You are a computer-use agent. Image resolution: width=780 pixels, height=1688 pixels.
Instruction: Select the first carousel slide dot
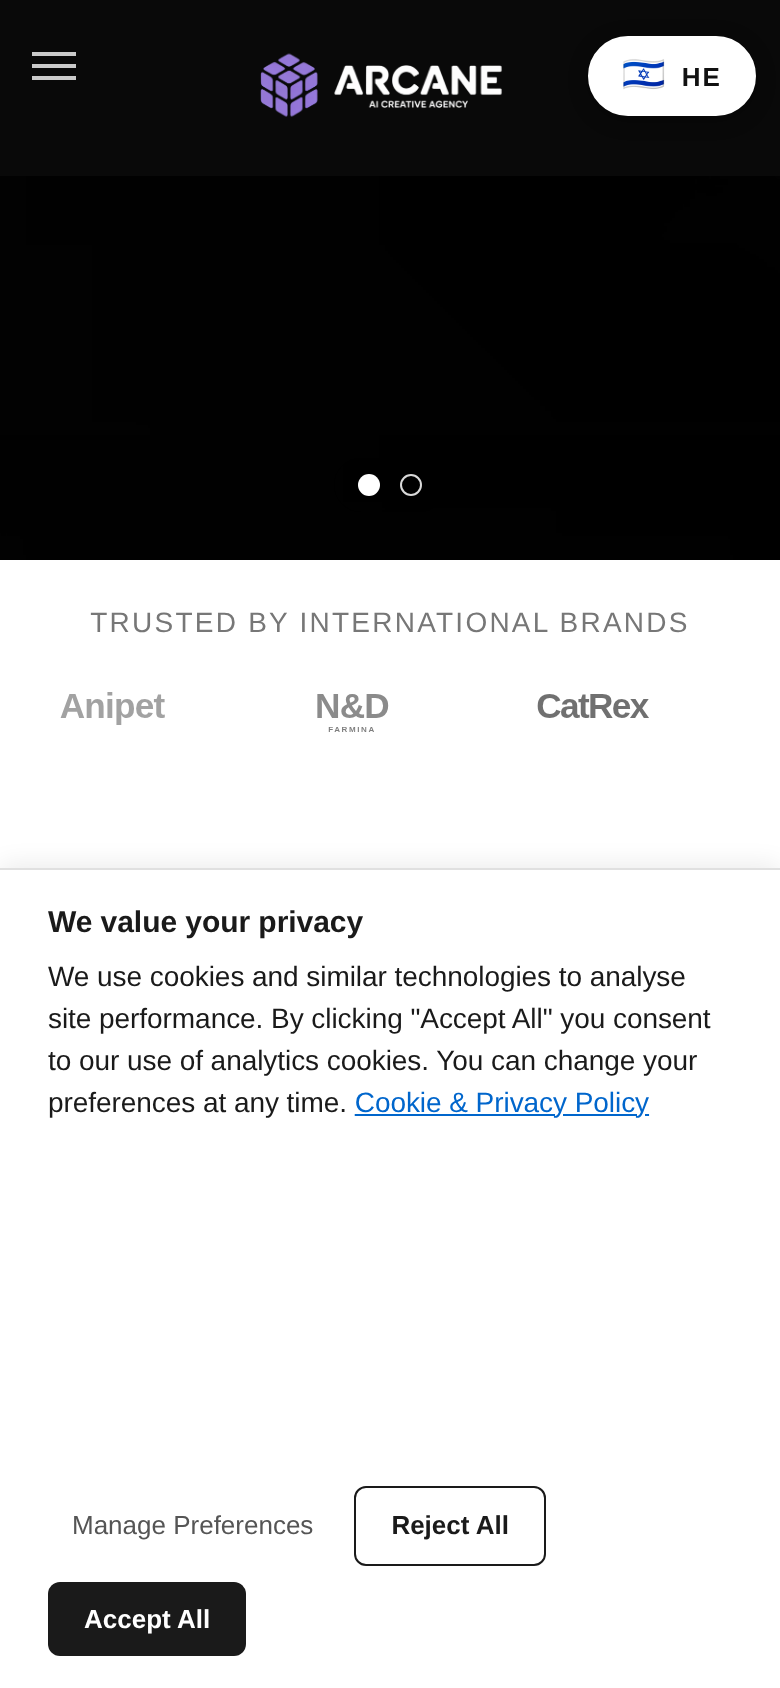point(369,485)
